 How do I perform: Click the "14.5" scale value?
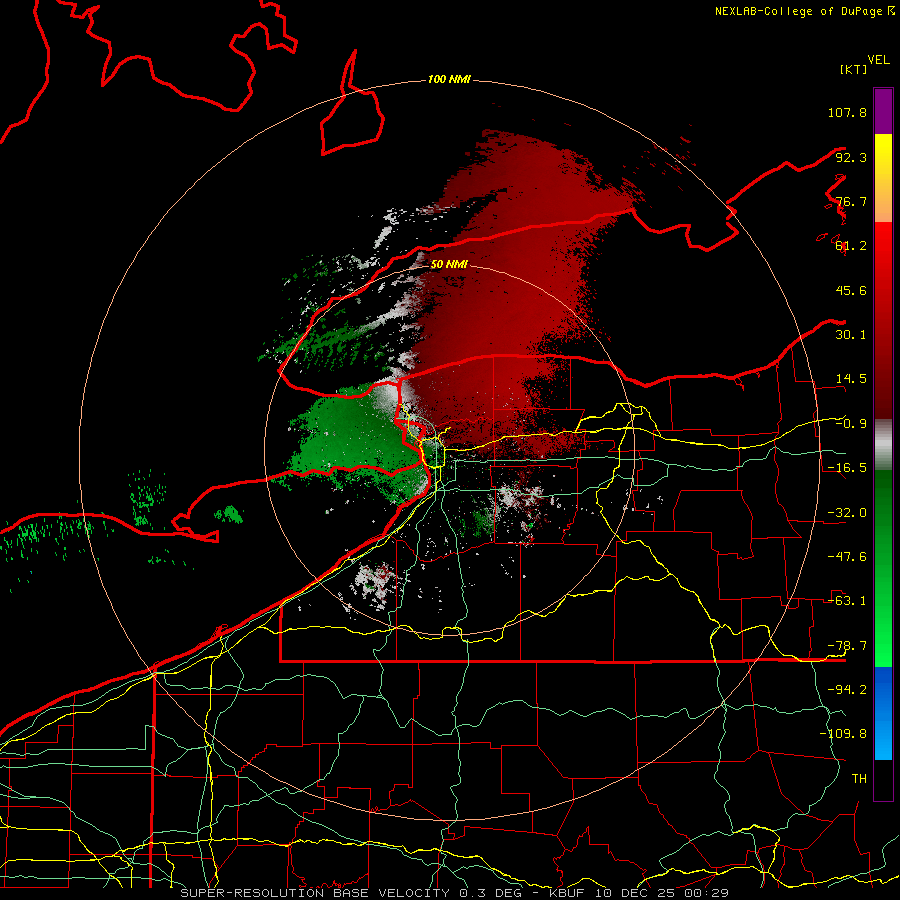click(x=851, y=379)
